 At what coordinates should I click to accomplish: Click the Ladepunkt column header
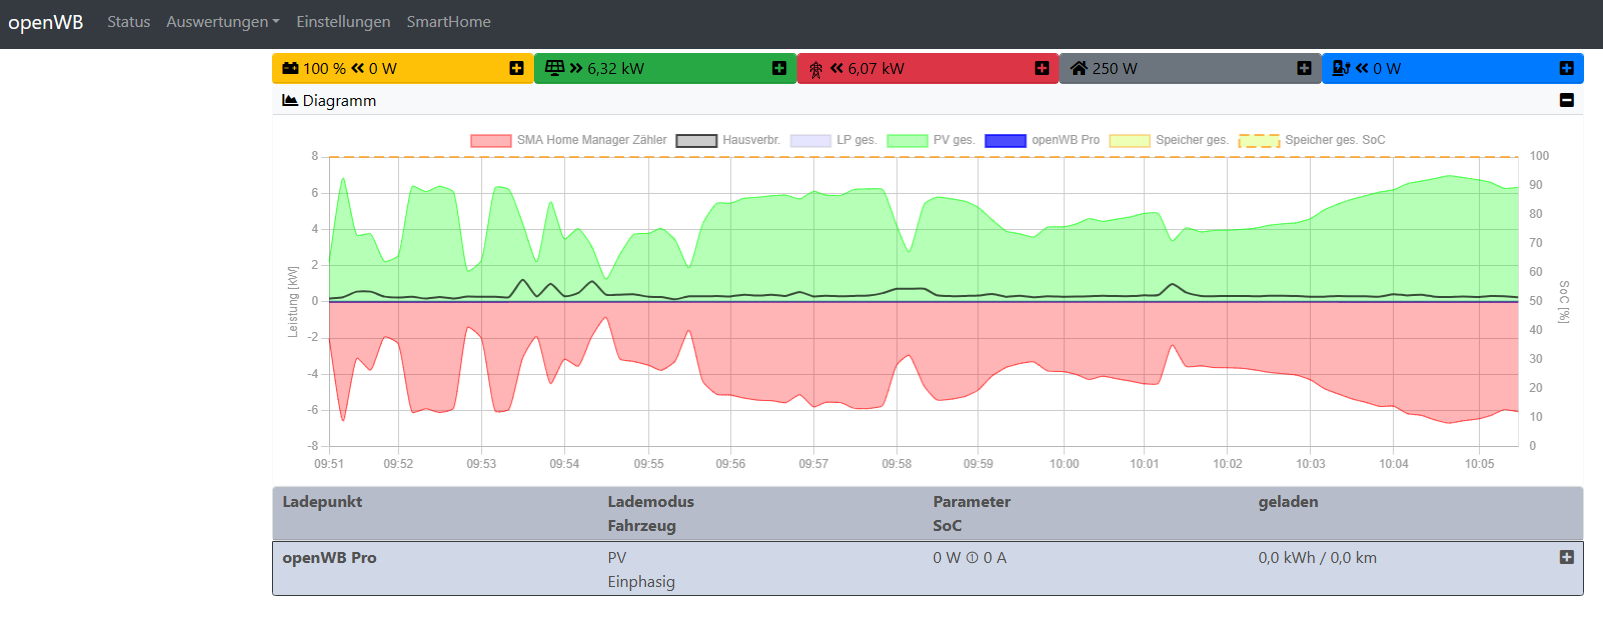coord(322,502)
